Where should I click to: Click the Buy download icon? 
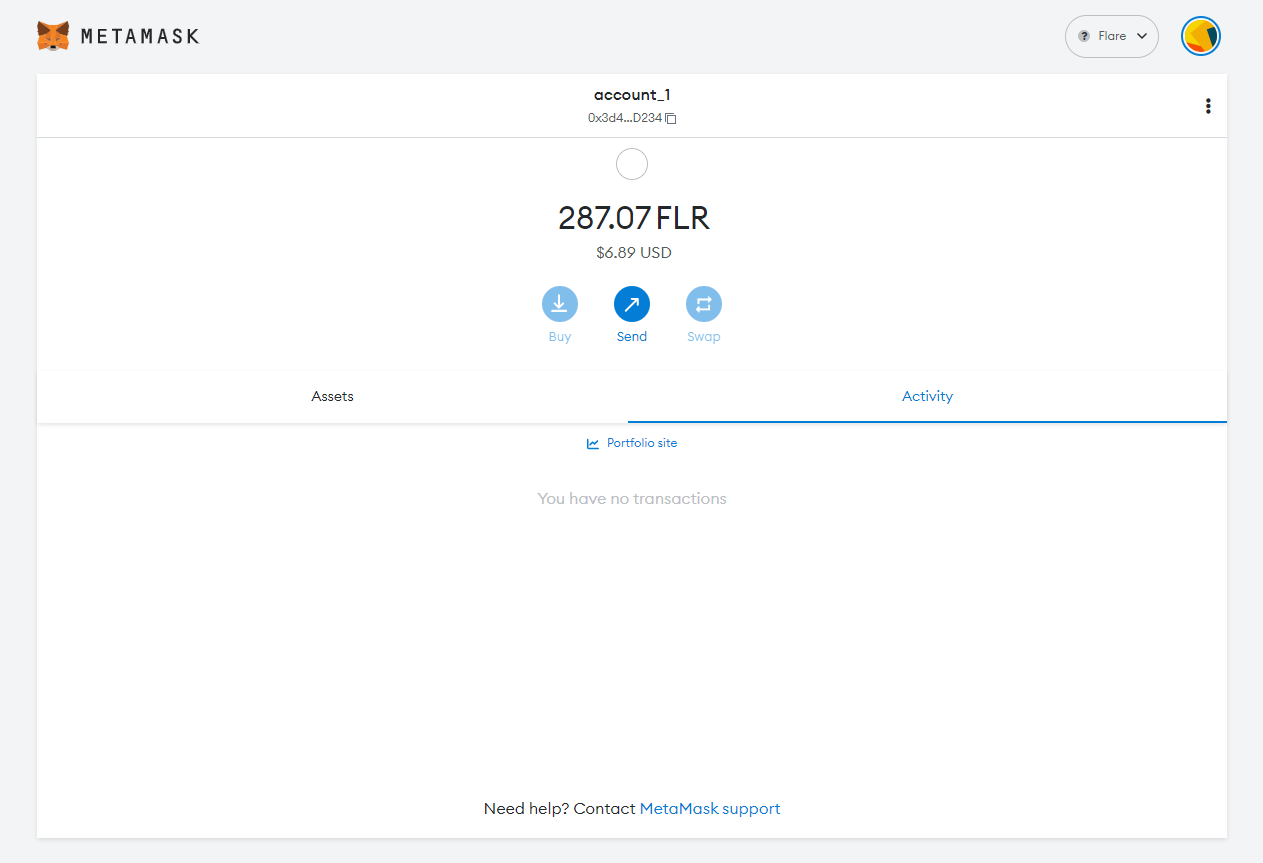tap(560, 304)
